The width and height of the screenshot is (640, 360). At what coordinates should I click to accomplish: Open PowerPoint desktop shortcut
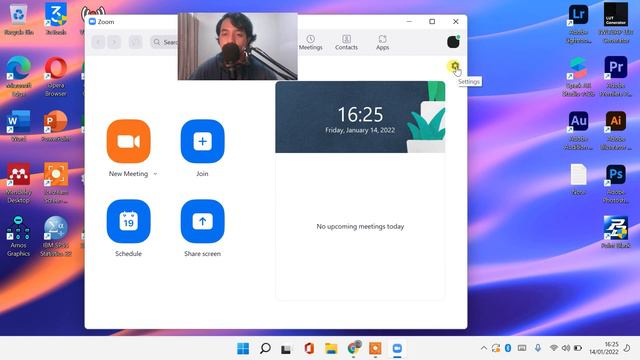click(x=56, y=126)
